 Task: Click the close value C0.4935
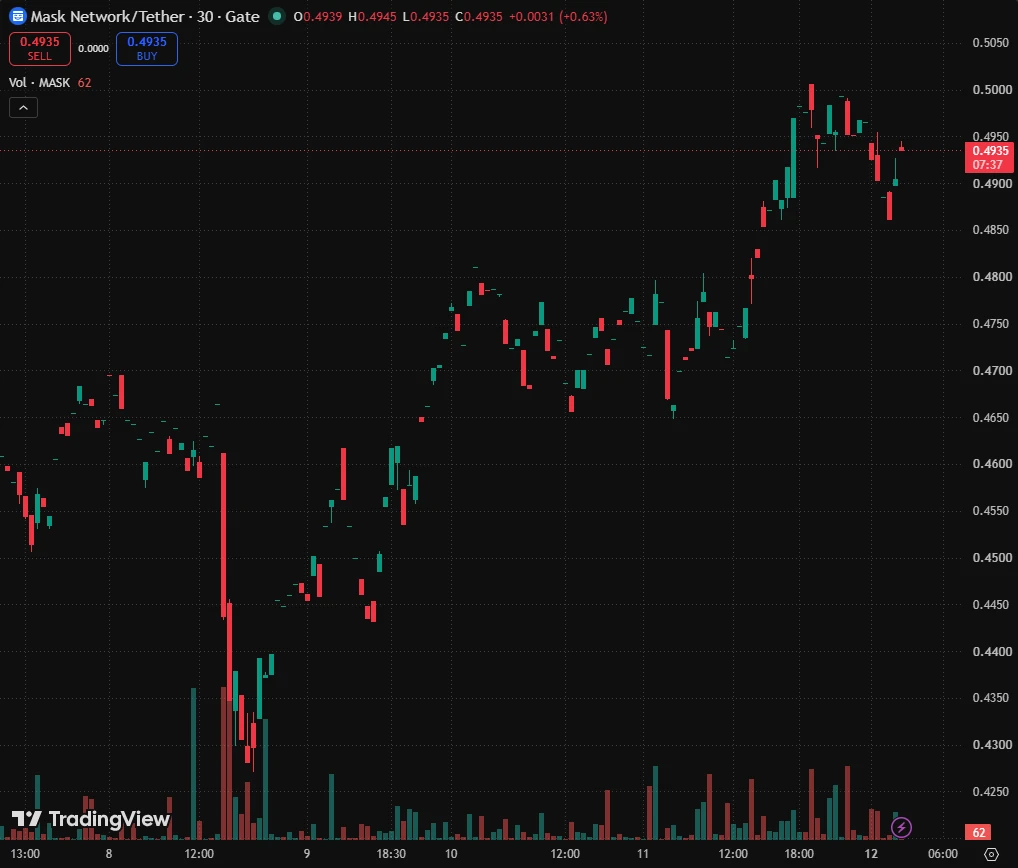(x=478, y=17)
